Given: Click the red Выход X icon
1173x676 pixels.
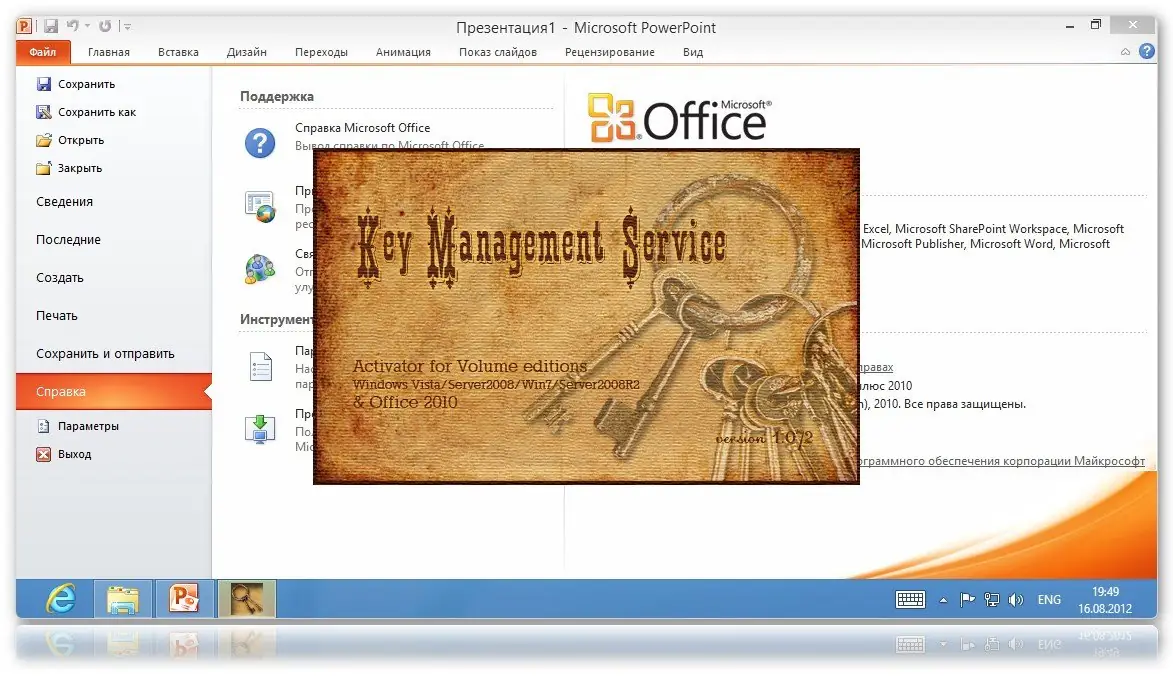Looking at the screenshot, I should pyautogui.click(x=44, y=455).
